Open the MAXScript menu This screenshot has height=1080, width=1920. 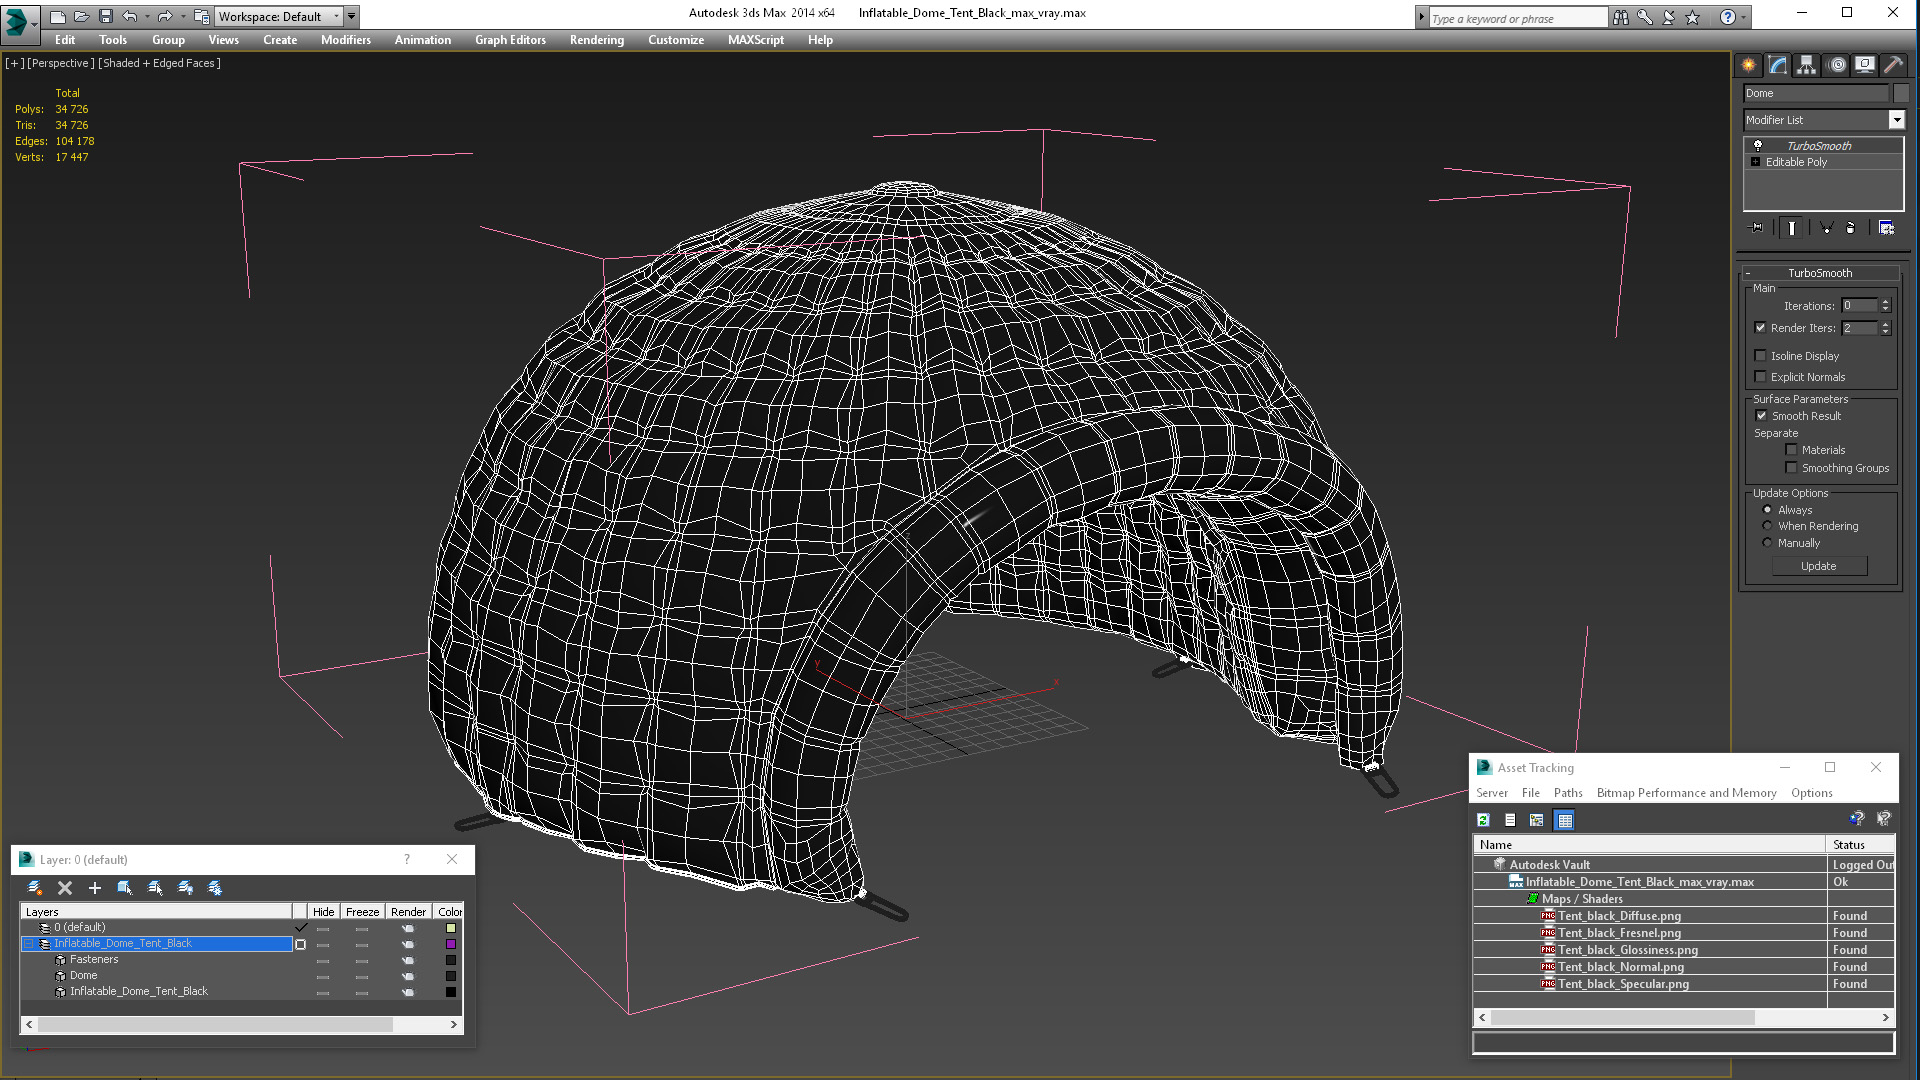(756, 40)
